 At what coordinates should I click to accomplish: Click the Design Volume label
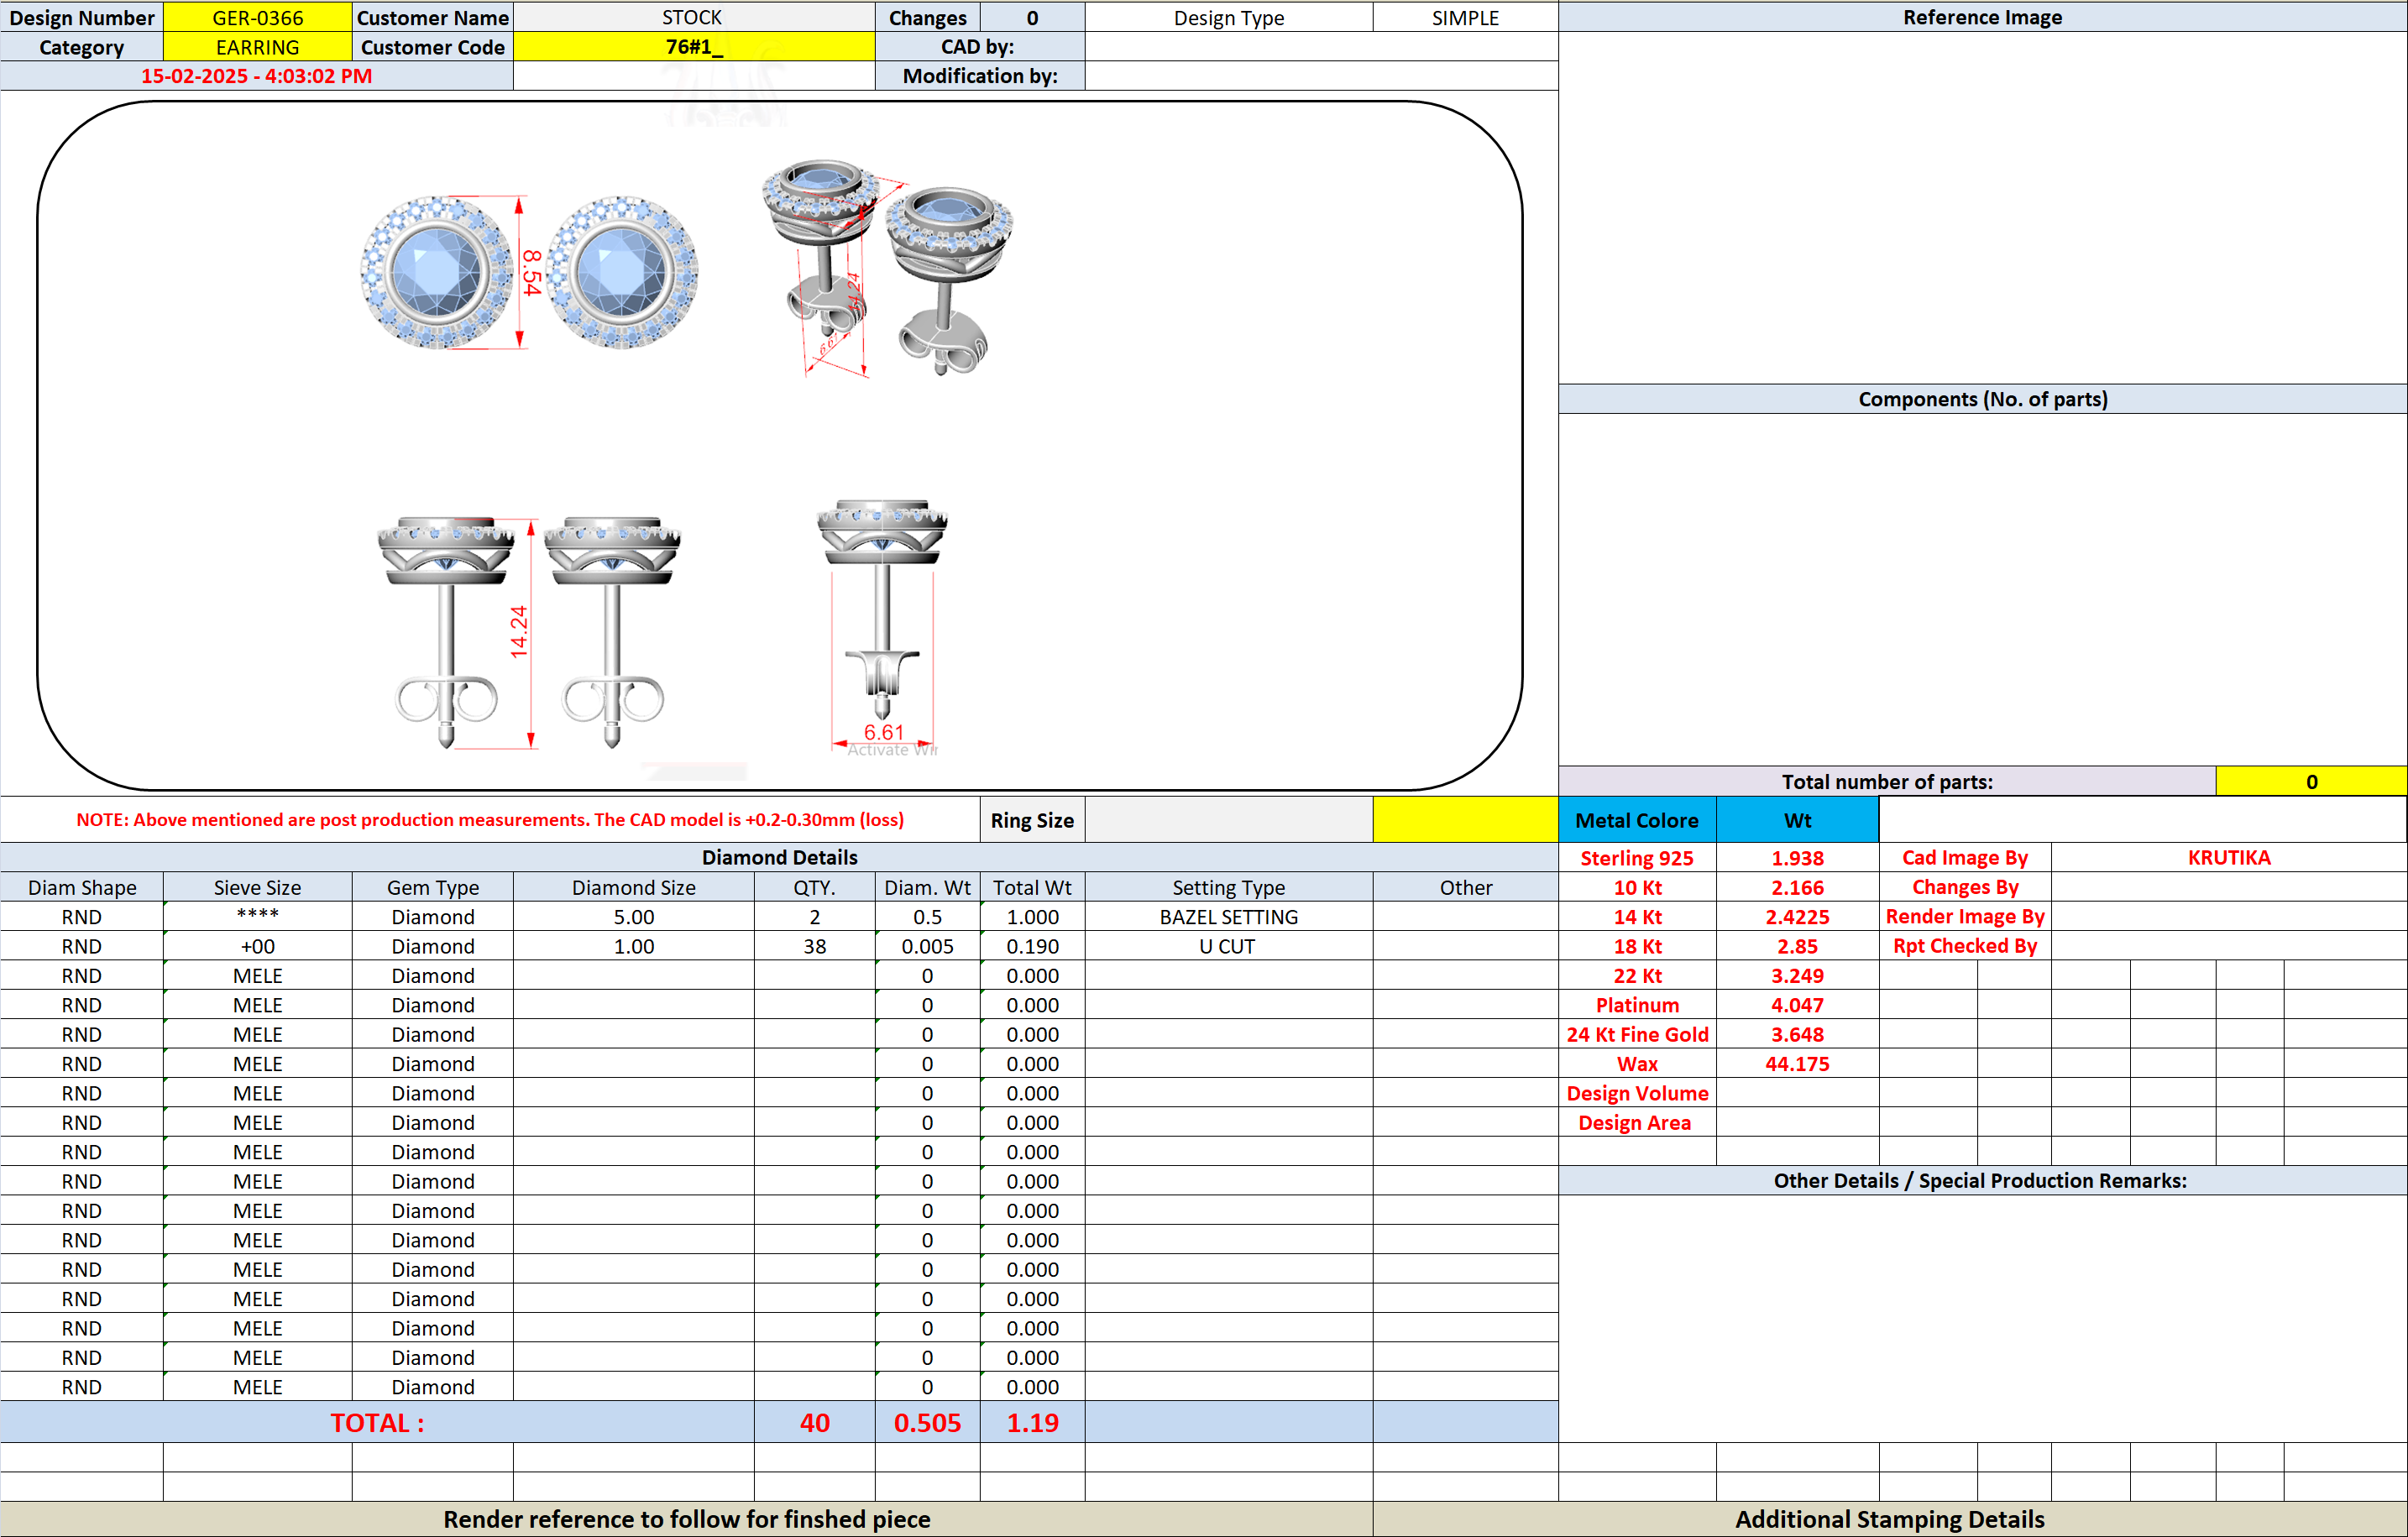click(1637, 1093)
